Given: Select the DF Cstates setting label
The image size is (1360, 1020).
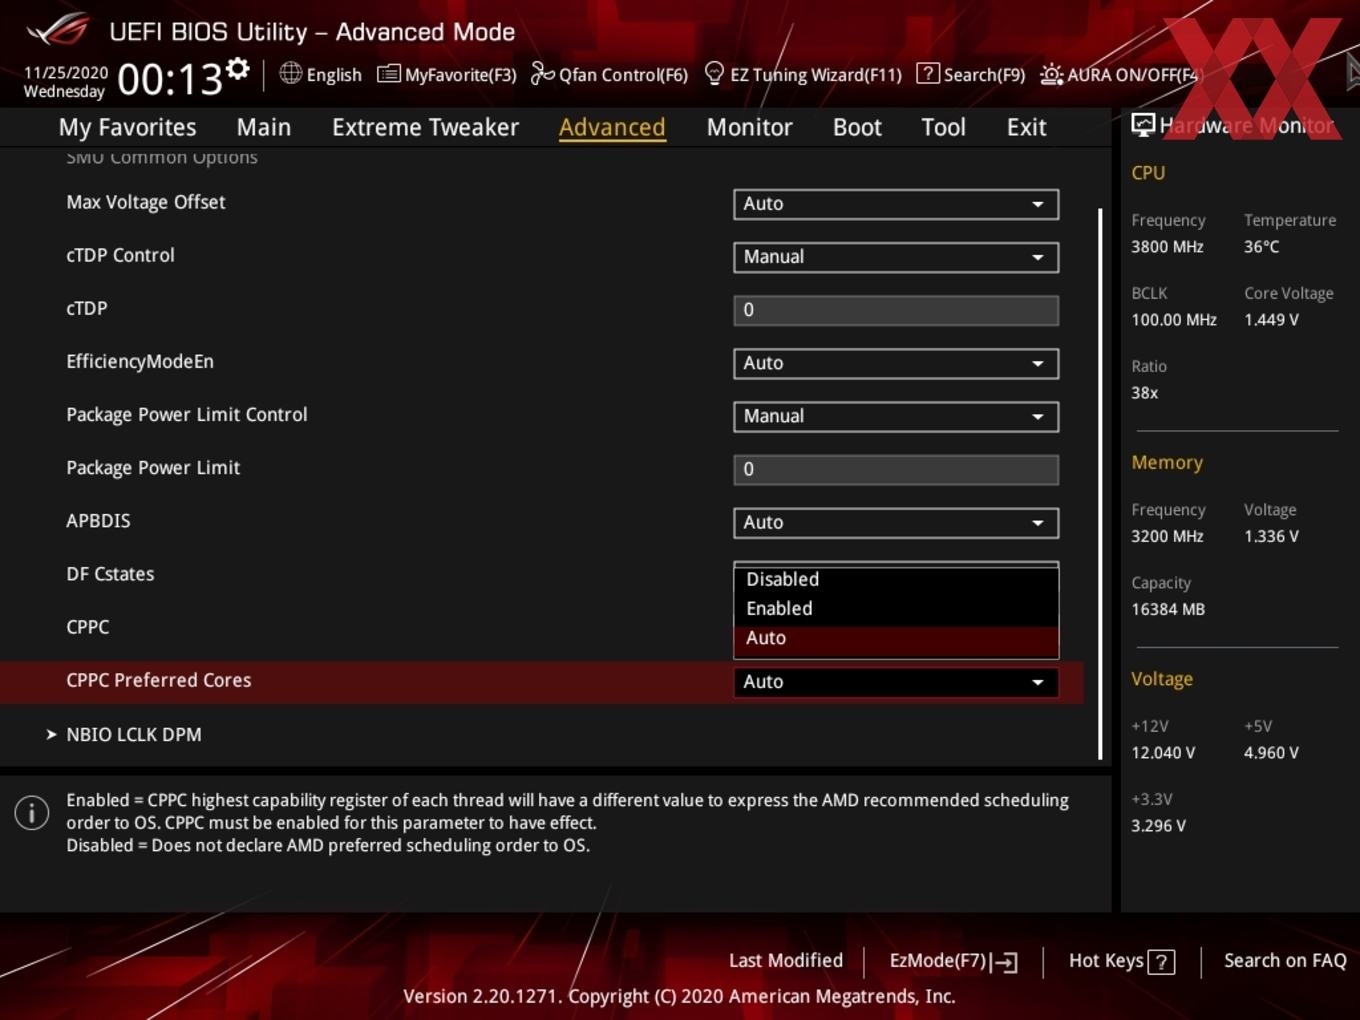Looking at the screenshot, I should [x=110, y=574].
